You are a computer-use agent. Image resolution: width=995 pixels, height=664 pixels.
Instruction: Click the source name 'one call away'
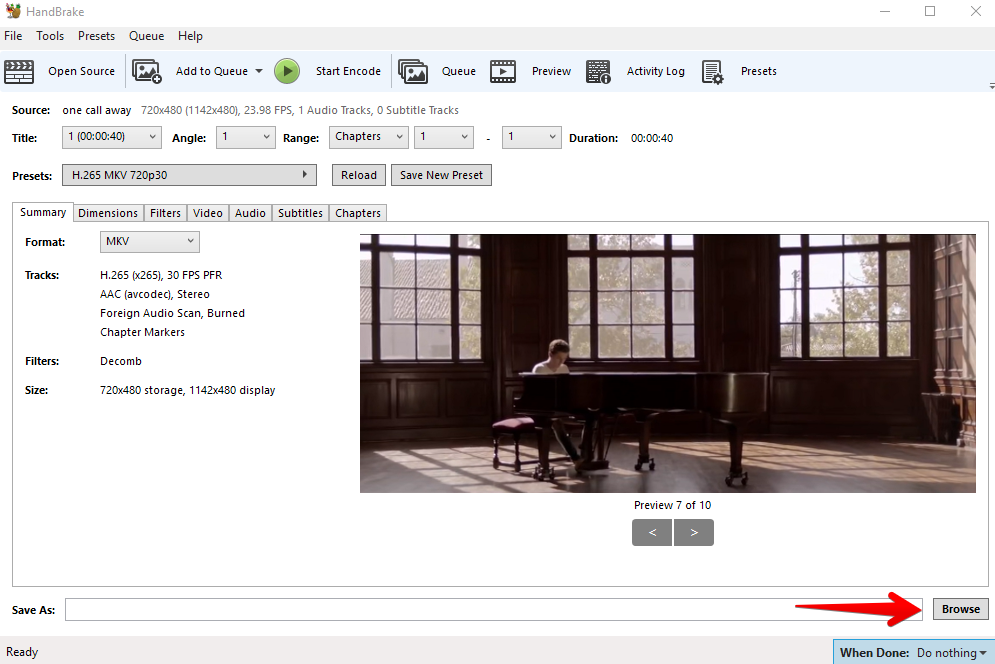pos(96,110)
